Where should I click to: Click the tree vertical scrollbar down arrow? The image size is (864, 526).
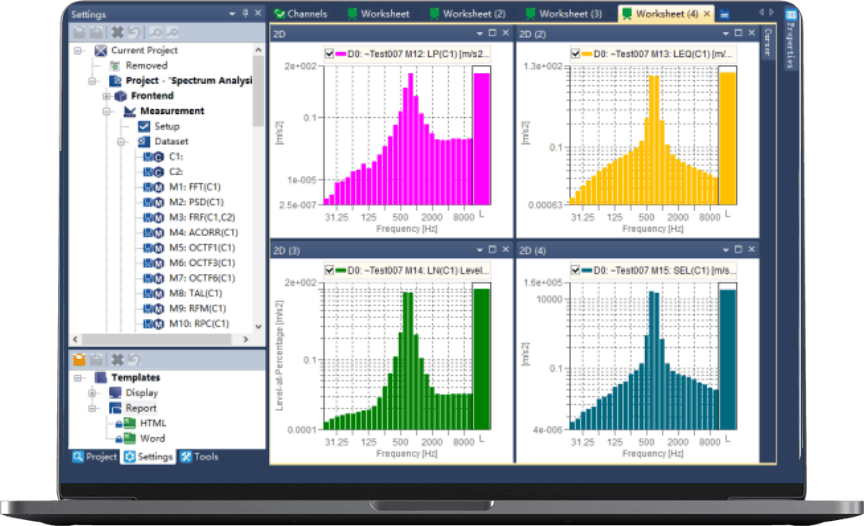258,327
